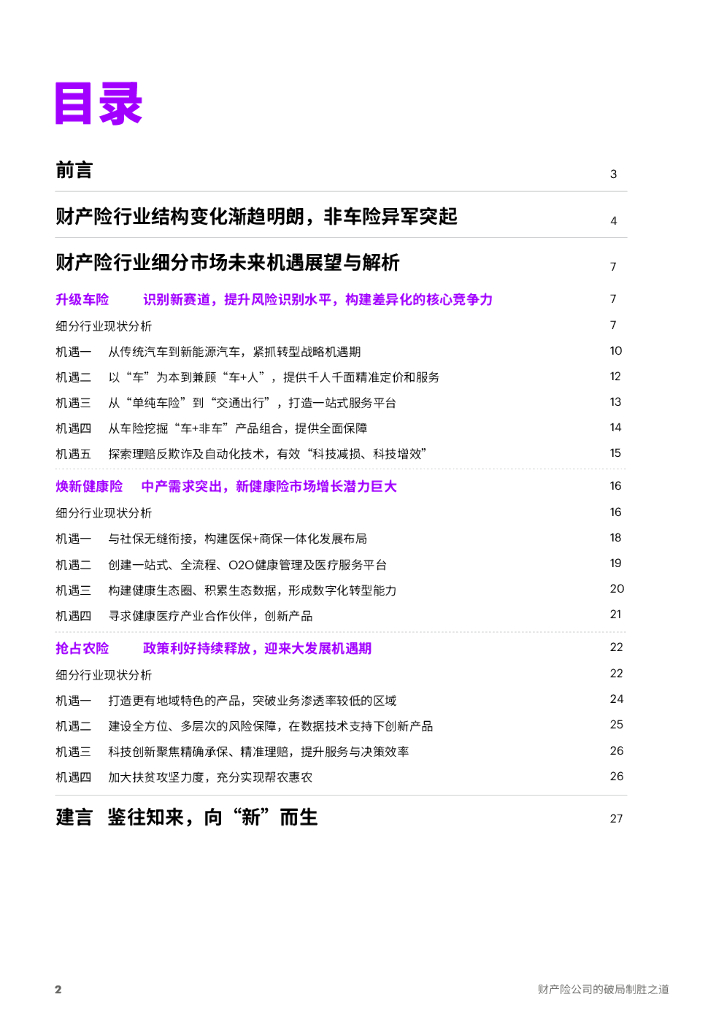Select the 抢占农险 section heading

82,648
